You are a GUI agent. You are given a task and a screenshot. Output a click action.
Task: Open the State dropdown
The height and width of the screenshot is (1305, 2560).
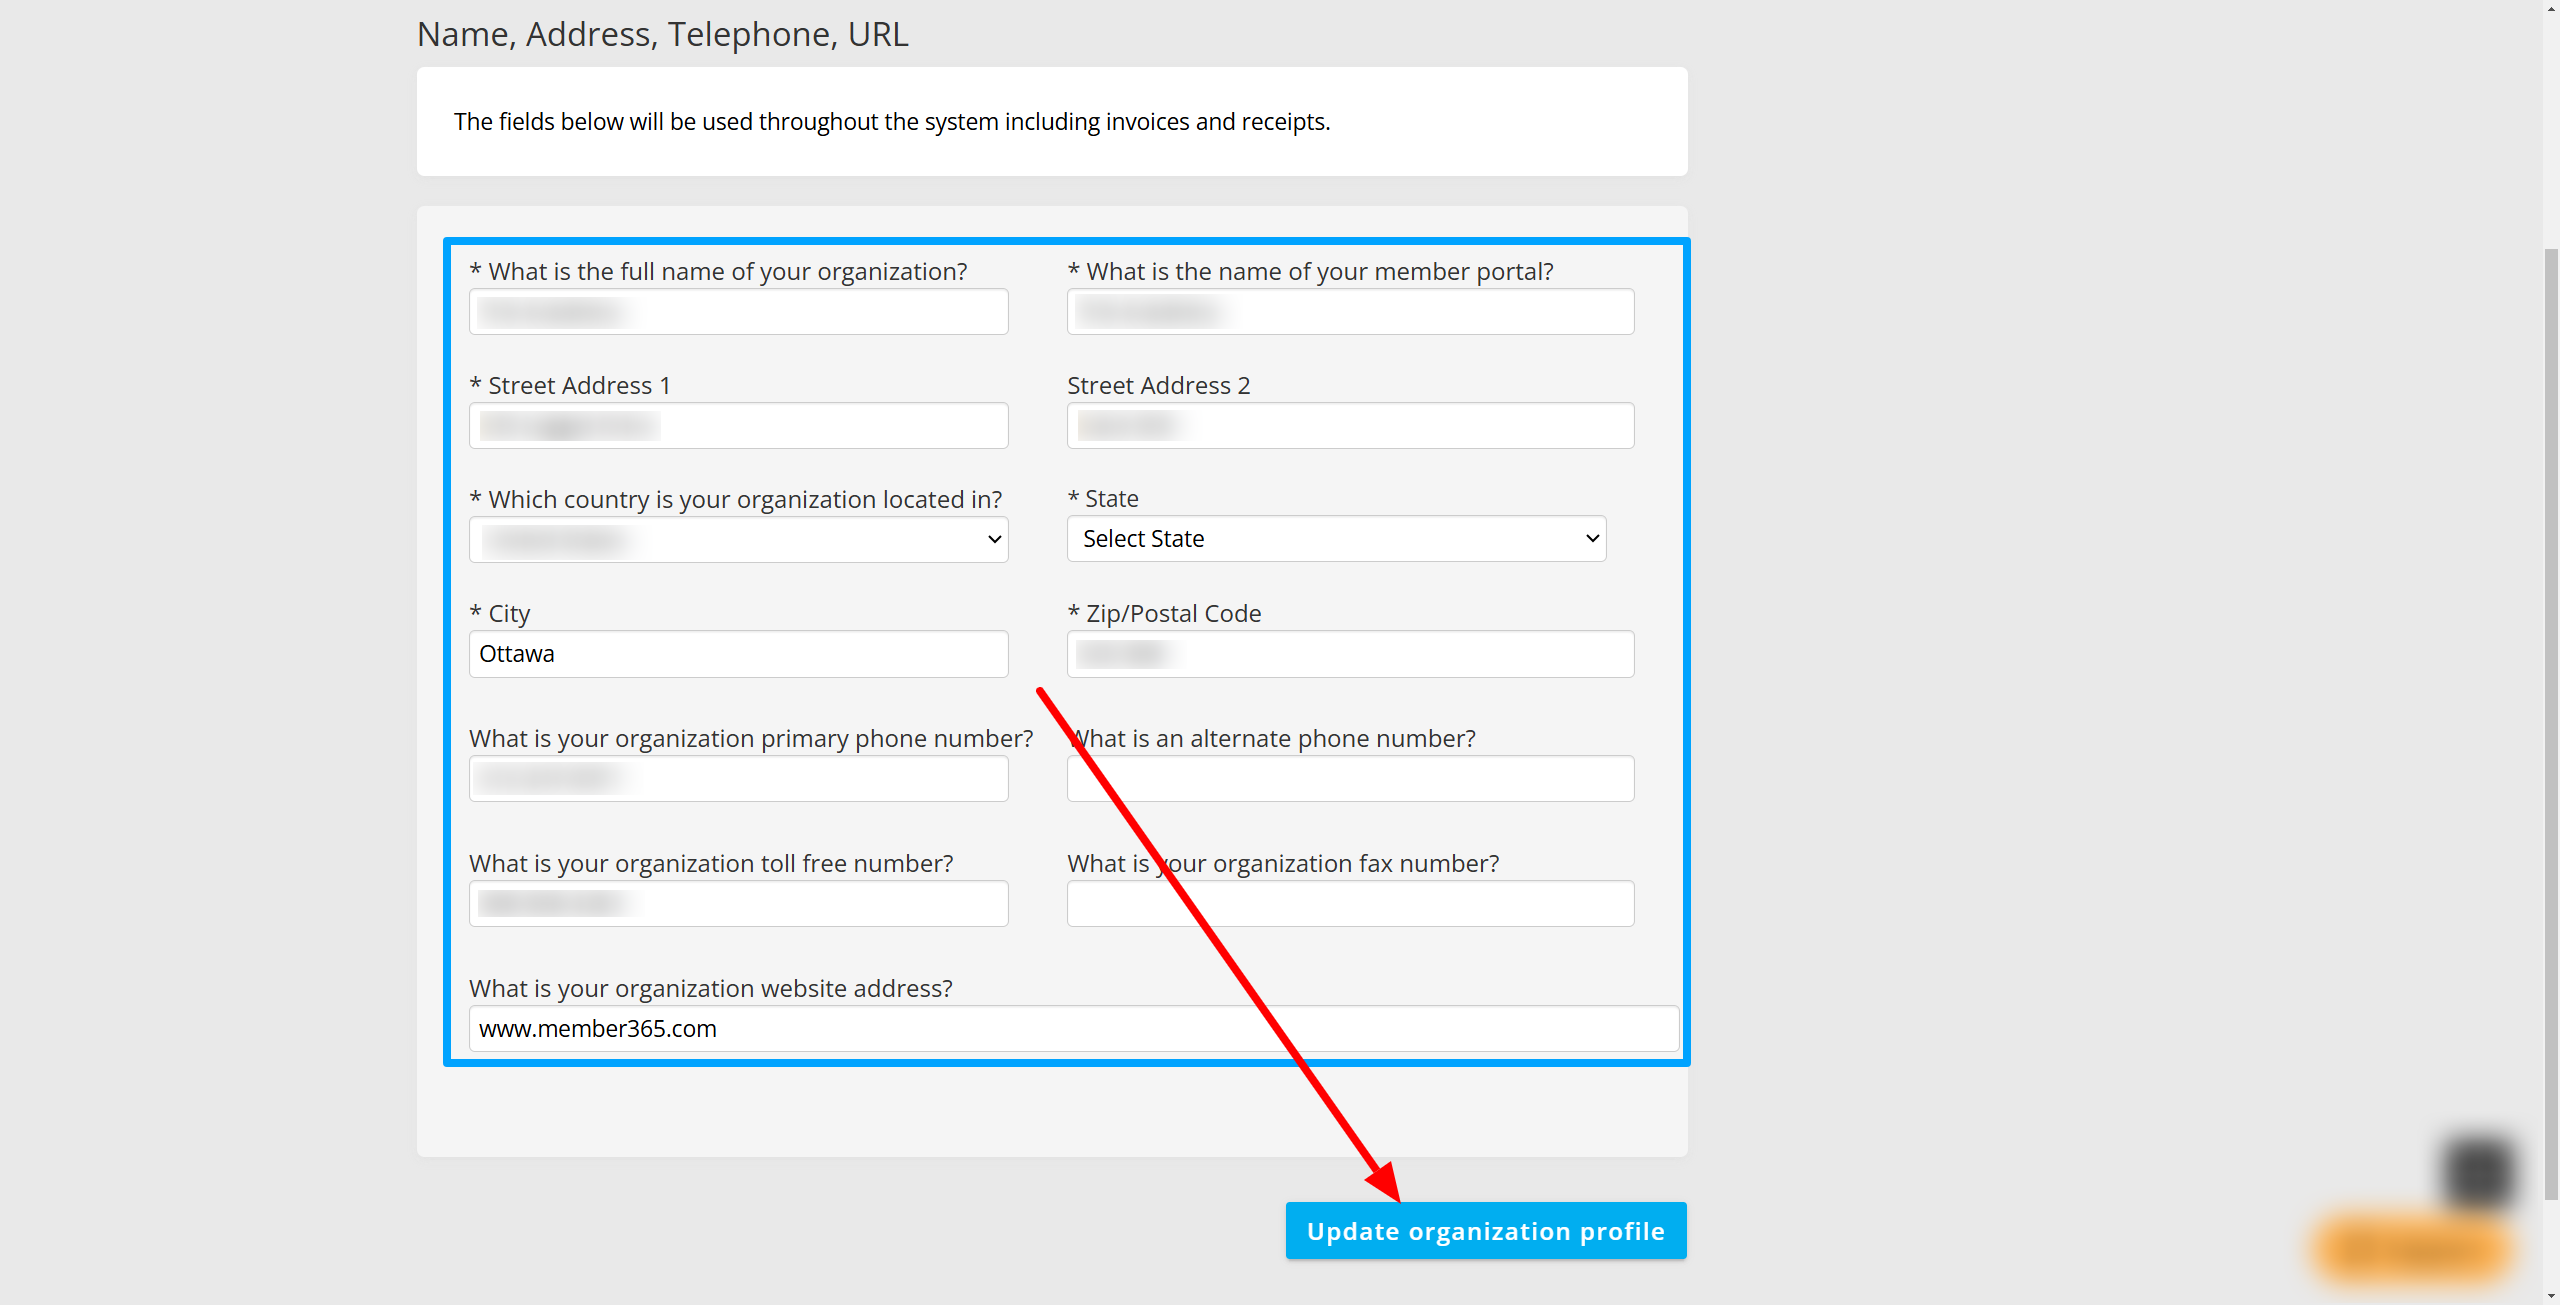pos(1337,539)
